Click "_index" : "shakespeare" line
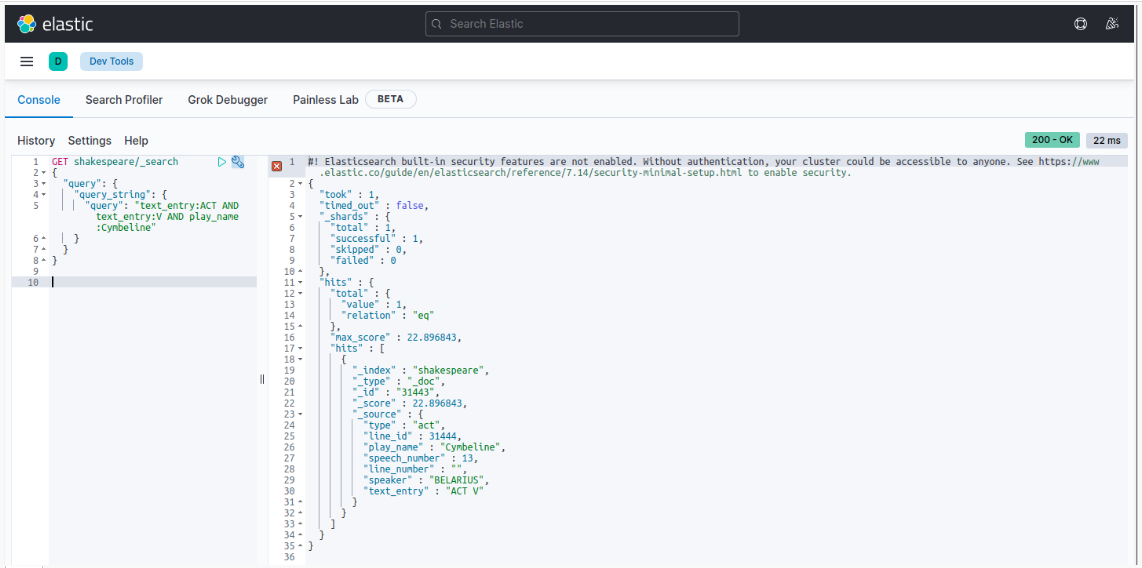The image size is (1142, 568). 420,371
